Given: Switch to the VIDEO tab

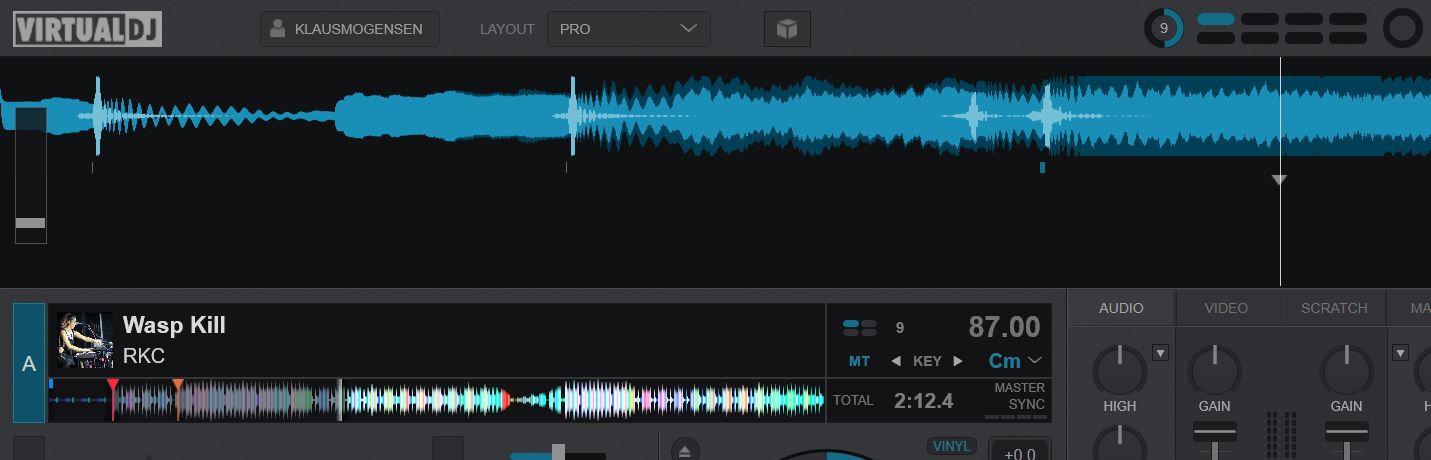Looking at the screenshot, I should click(x=1226, y=308).
